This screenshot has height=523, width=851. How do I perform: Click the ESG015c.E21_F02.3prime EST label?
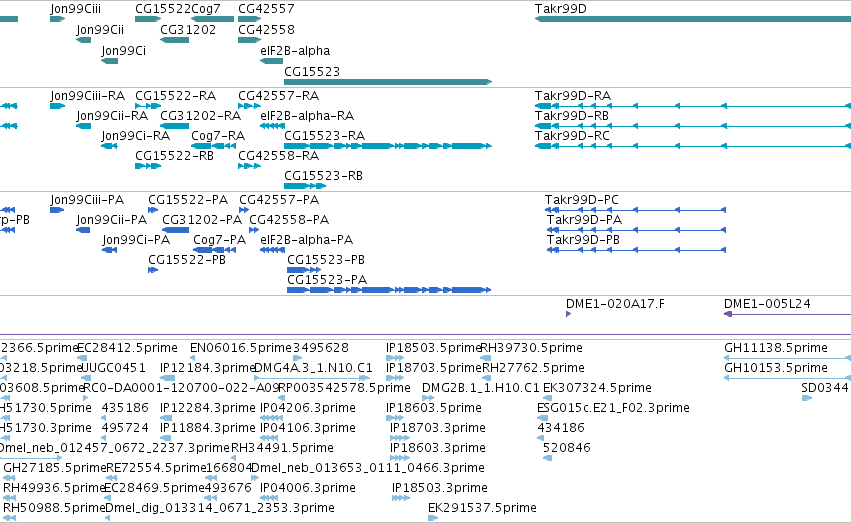613,407
